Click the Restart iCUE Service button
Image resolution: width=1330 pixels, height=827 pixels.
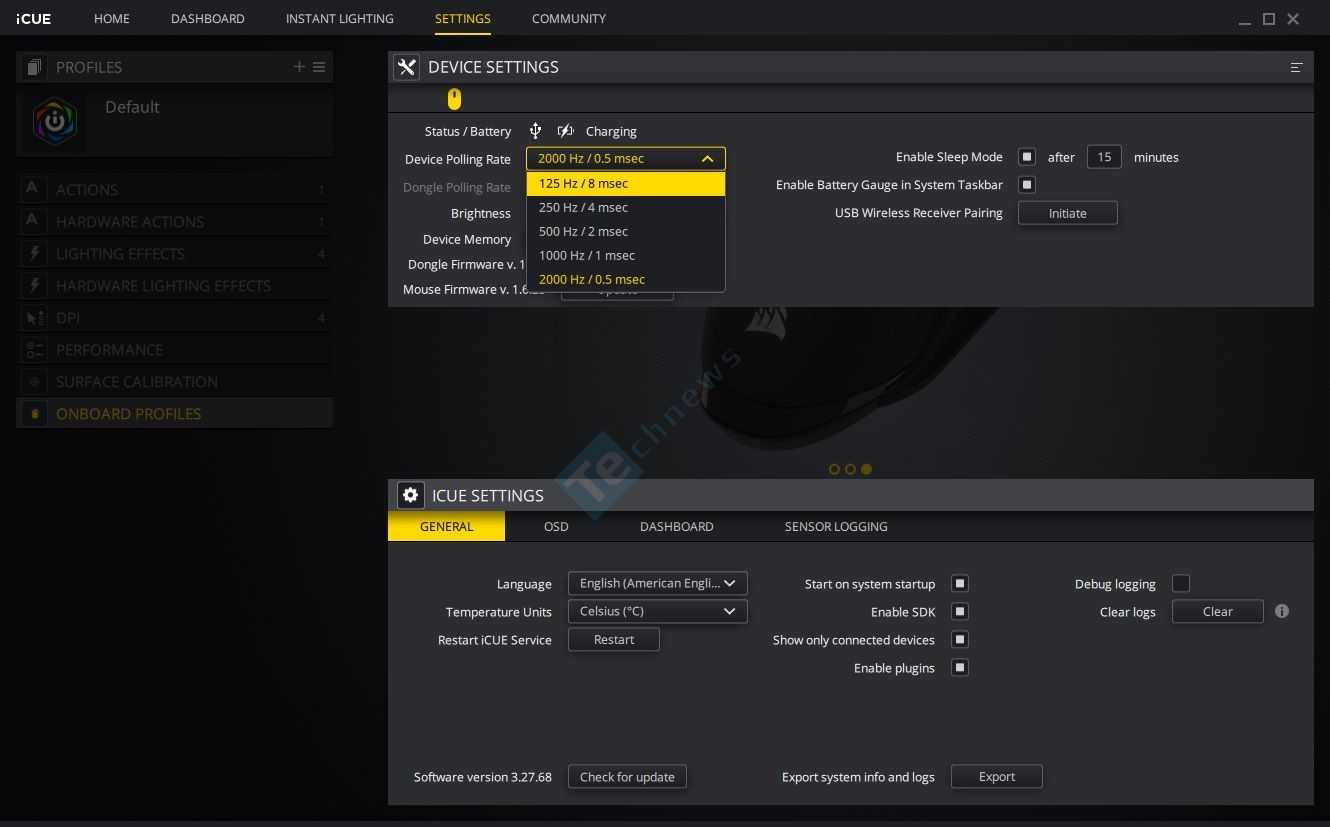(614, 639)
